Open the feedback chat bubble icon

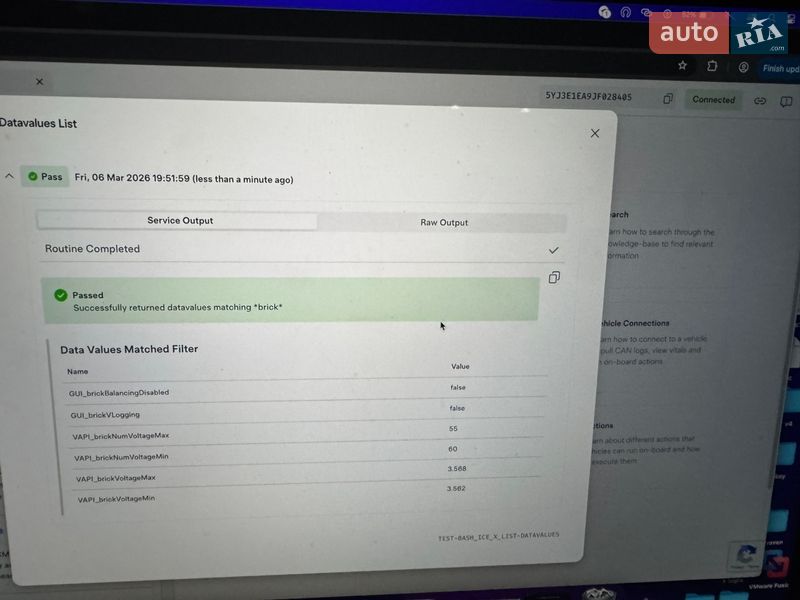point(786,102)
